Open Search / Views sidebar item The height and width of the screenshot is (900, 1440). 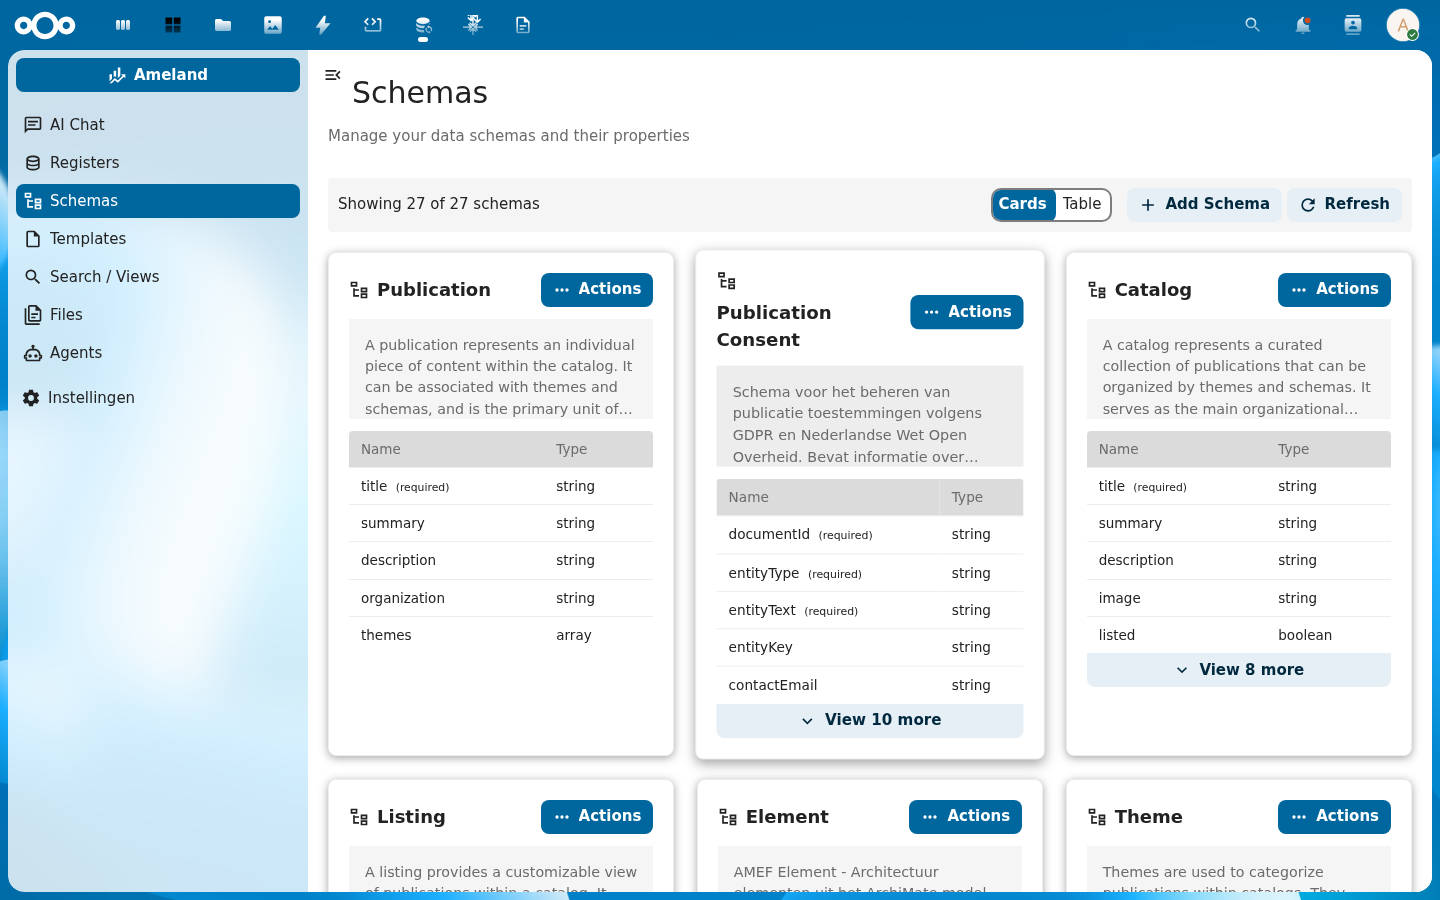(104, 277)
